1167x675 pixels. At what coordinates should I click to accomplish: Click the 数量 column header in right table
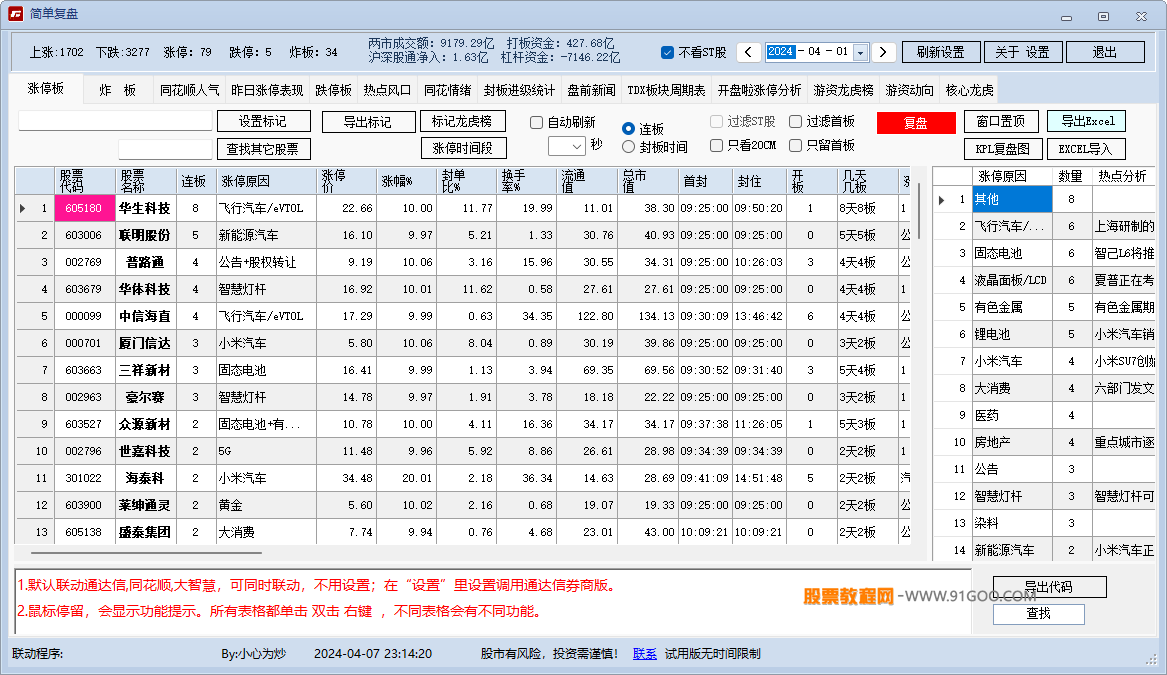click(x=1070, y=176)
